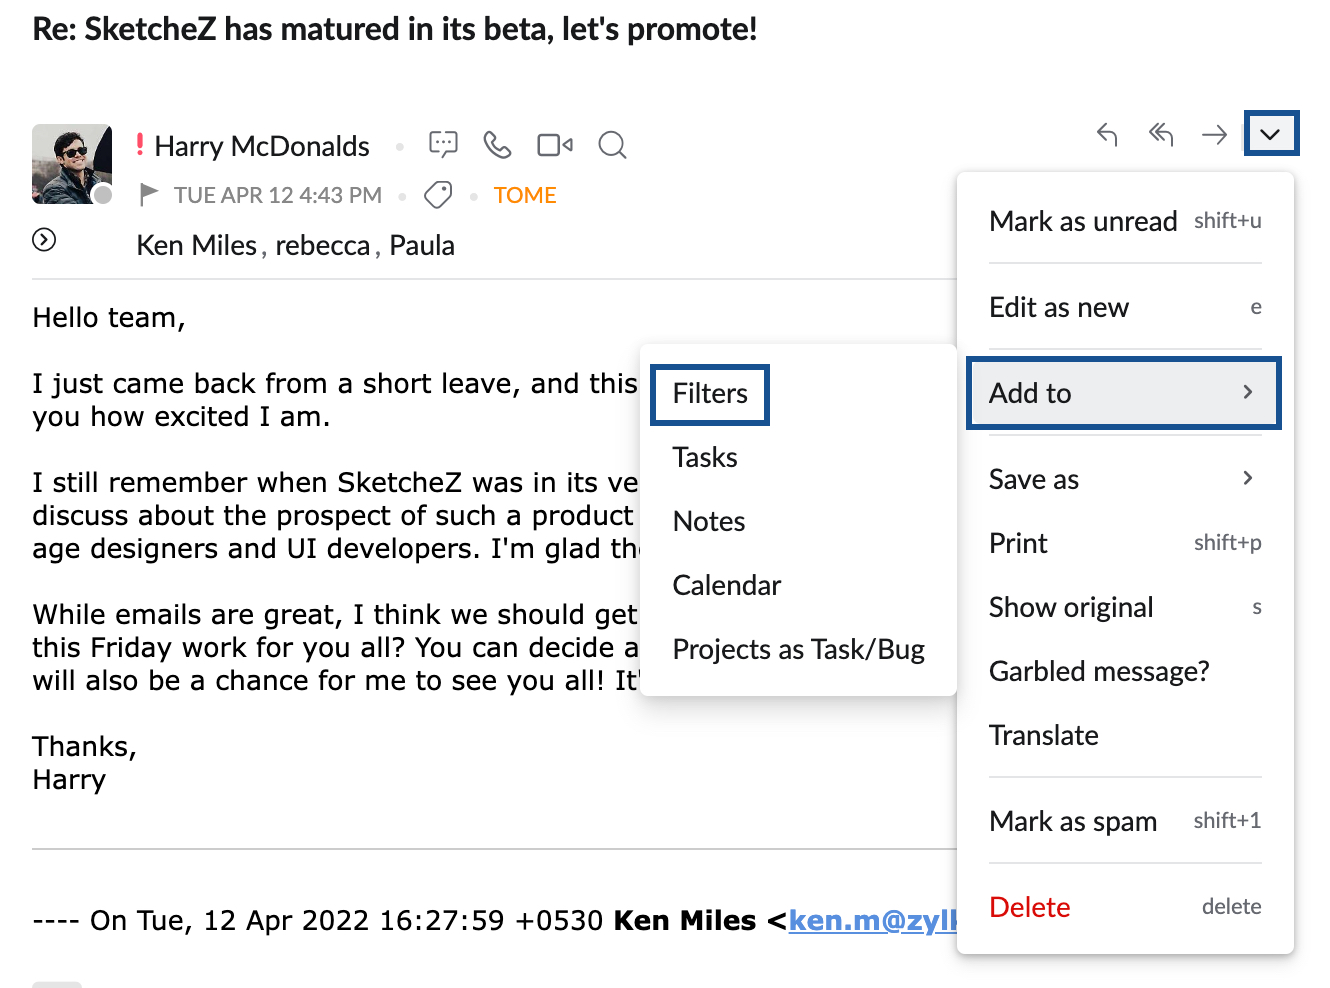
Task: Search emails from Harry via magnifier icon
Action: [612, 145]
